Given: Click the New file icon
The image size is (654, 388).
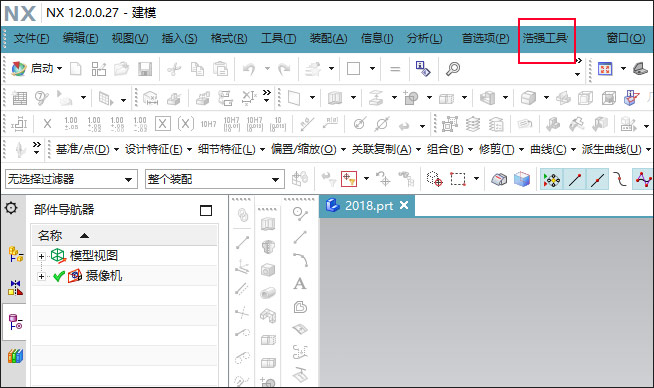Looking at the screenshot, I should pos(75,68).
